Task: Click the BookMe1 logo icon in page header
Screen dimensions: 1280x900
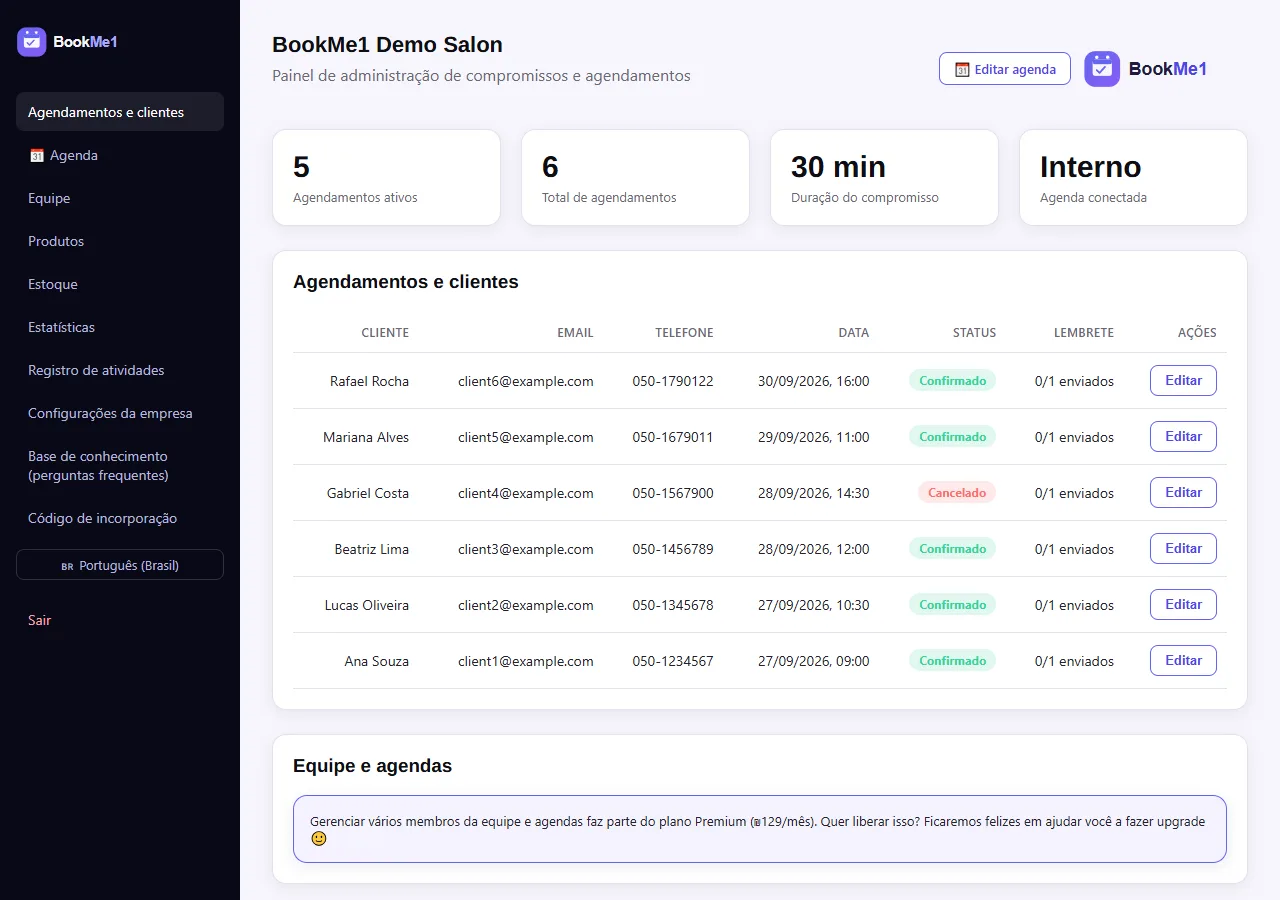Action: pos(1102,69)
